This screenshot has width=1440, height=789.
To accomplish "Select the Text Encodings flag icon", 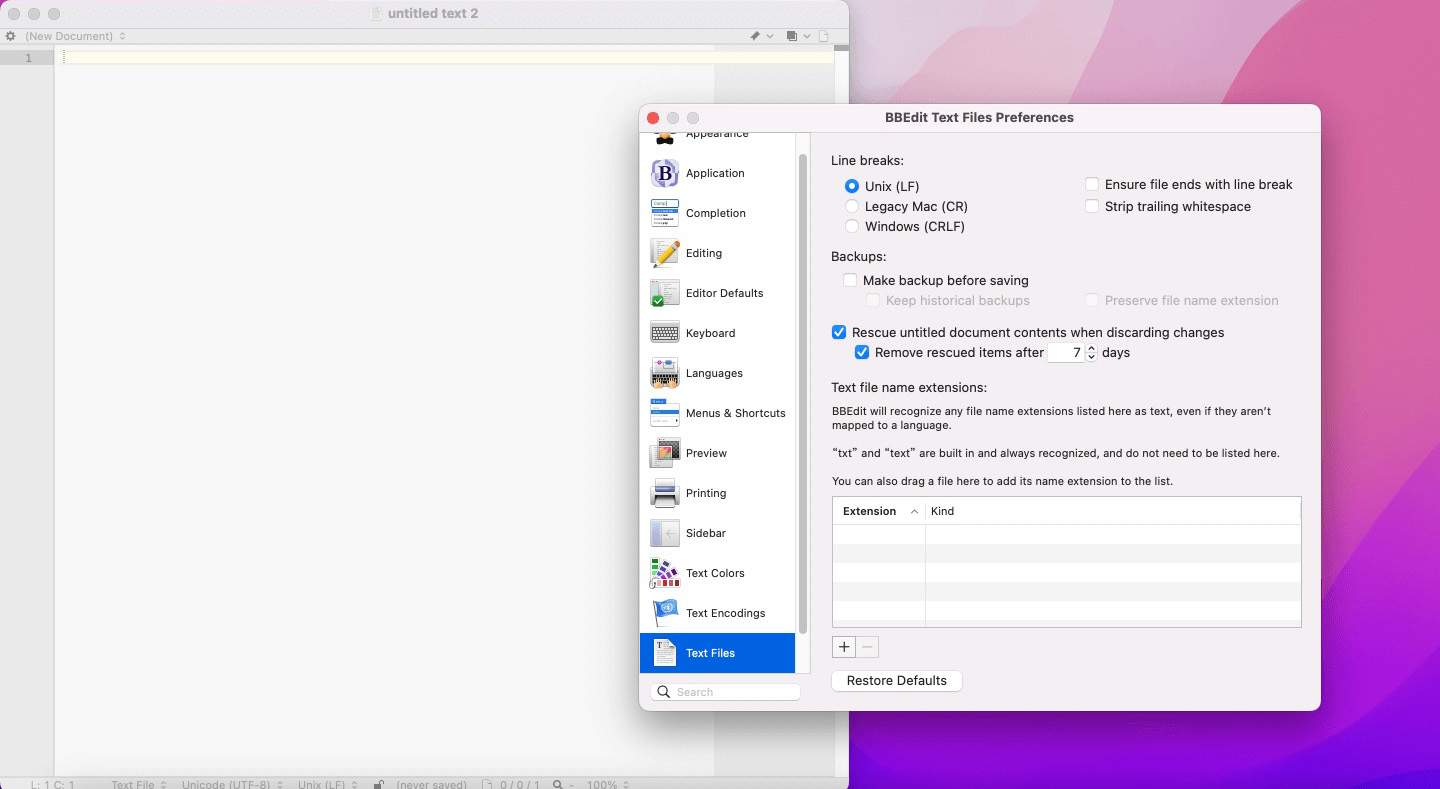I will 665,613.
